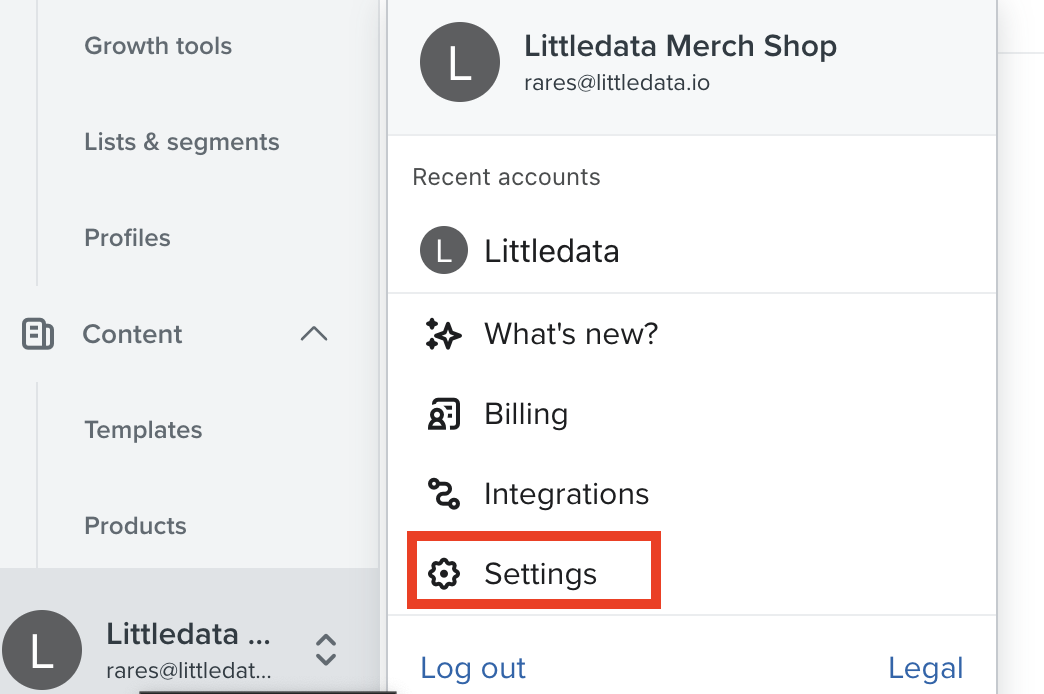
Task: Open Products under Content
Action: [135, 526]
